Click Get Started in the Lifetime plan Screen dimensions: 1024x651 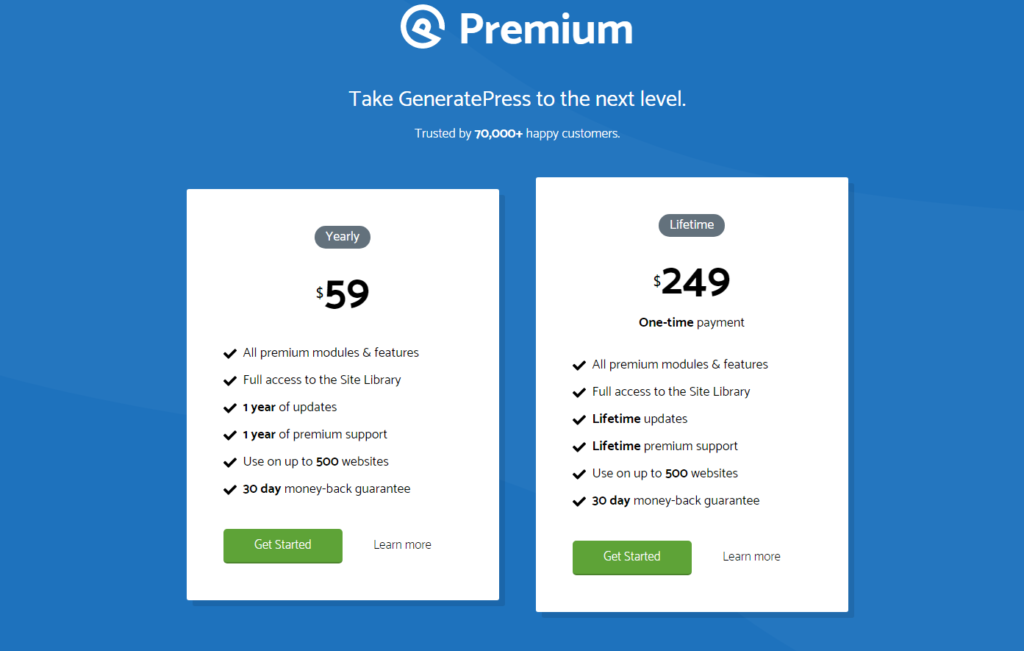point(631,557)
